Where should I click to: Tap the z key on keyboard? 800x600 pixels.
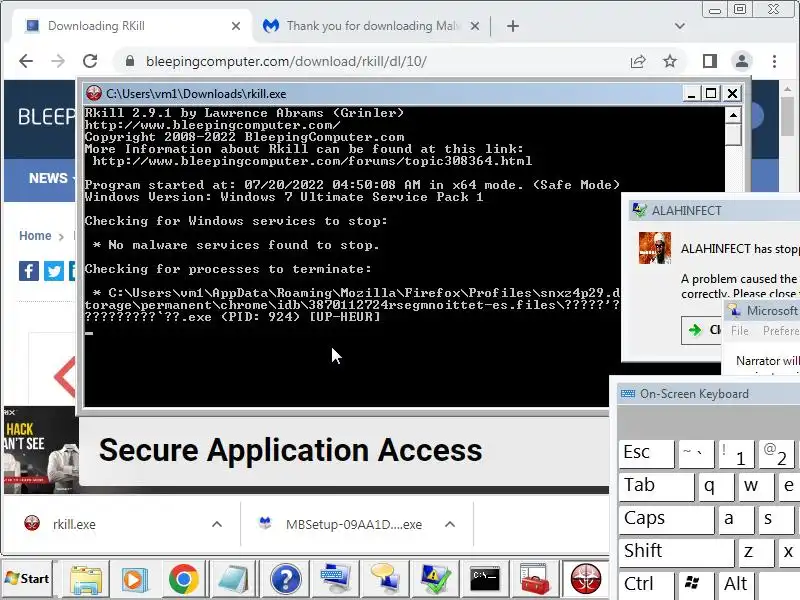pyautogui.click(x=756, y=552)
